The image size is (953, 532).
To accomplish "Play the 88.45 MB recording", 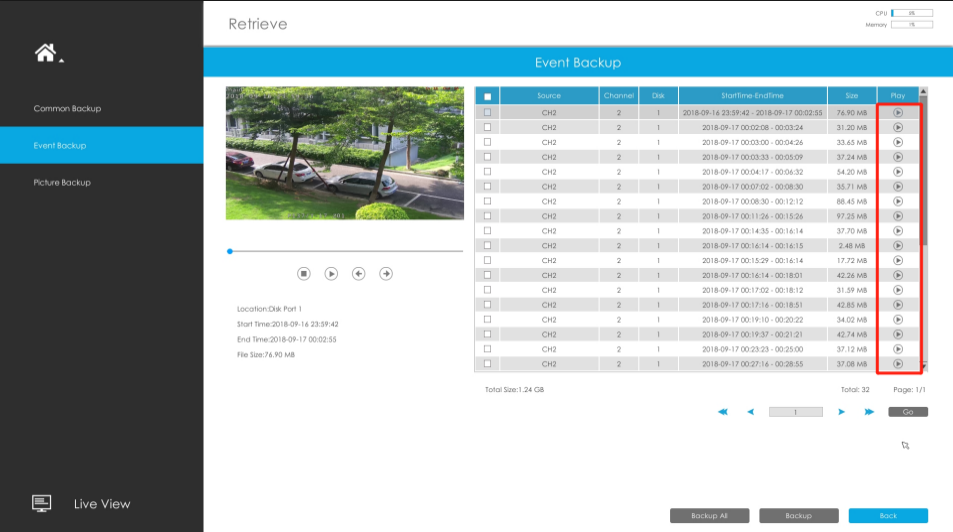I will pos(898,201).
